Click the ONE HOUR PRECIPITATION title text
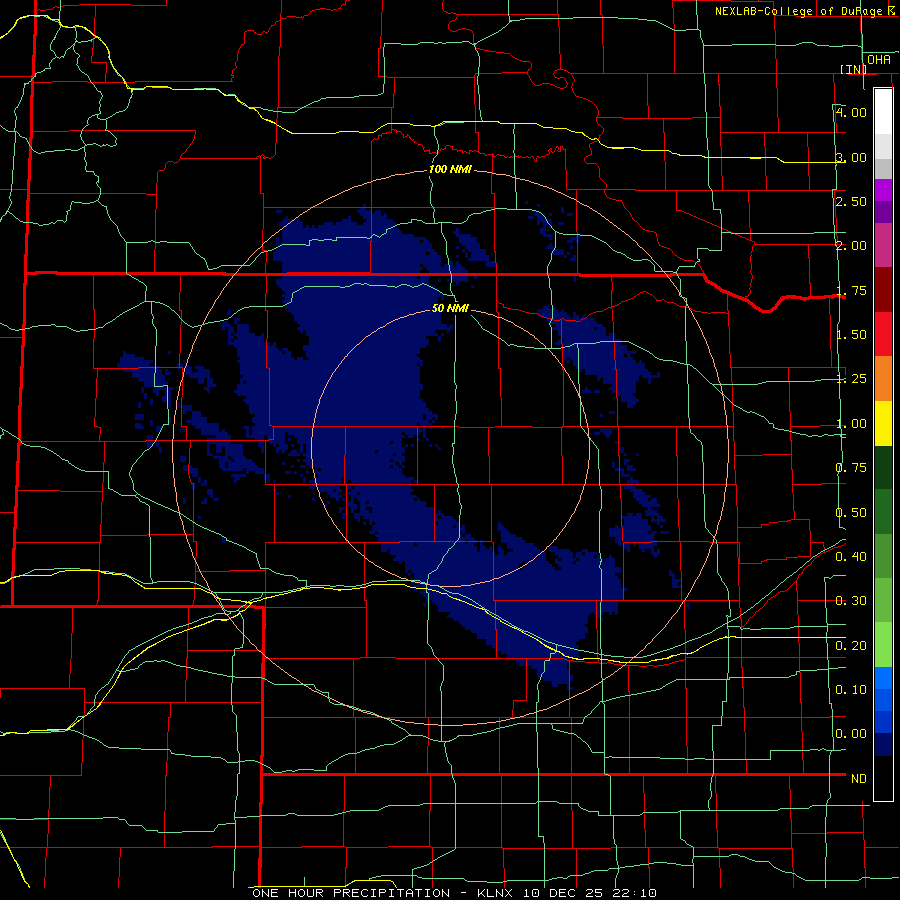 351,893
